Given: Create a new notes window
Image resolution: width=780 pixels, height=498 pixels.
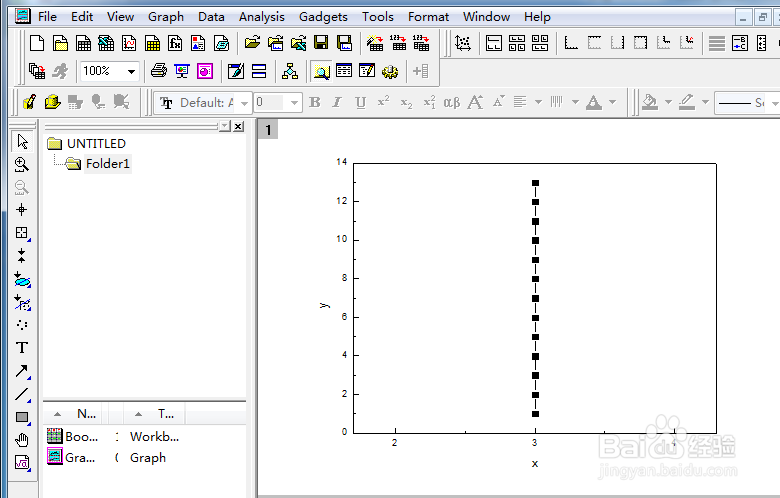Looking at the screenshot, I should point(221,43).
